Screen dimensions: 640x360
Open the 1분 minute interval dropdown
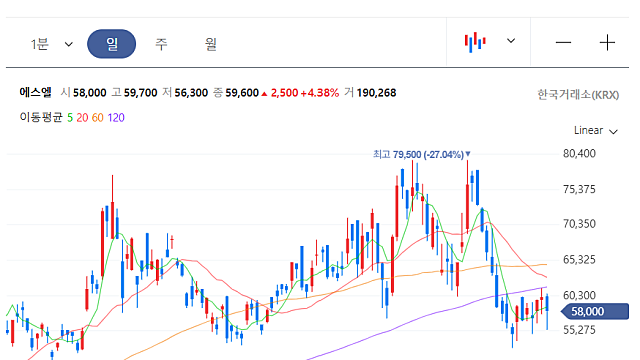point(51,44)
